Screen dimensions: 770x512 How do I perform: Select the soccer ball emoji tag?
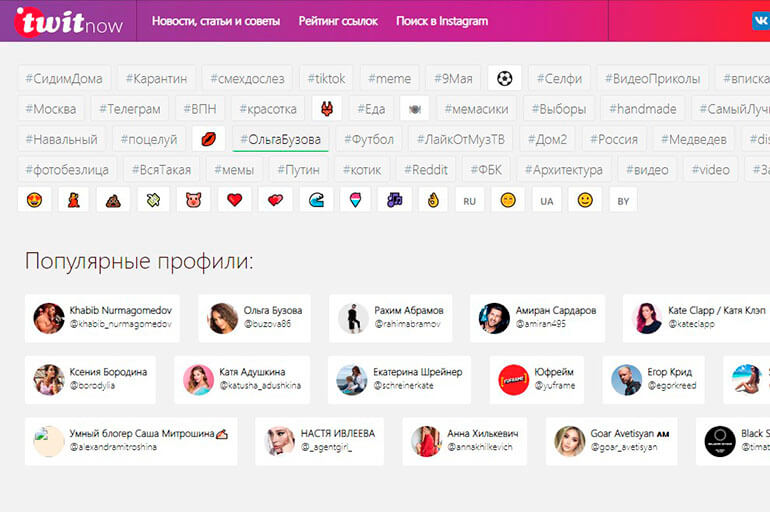tap(504, 78)
